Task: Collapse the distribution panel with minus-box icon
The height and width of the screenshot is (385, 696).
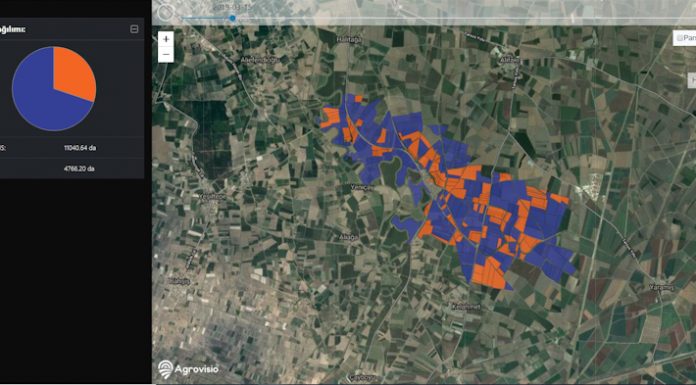Action: tap(134, 29)
